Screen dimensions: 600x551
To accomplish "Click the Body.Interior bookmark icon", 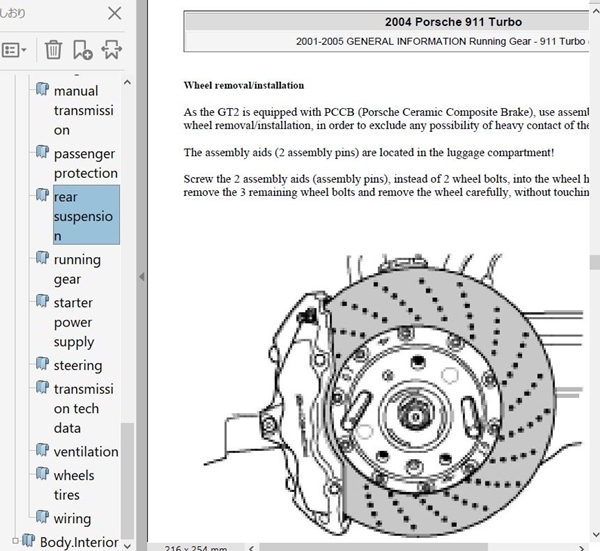I will pyautogui.click(x=29, y=541).
